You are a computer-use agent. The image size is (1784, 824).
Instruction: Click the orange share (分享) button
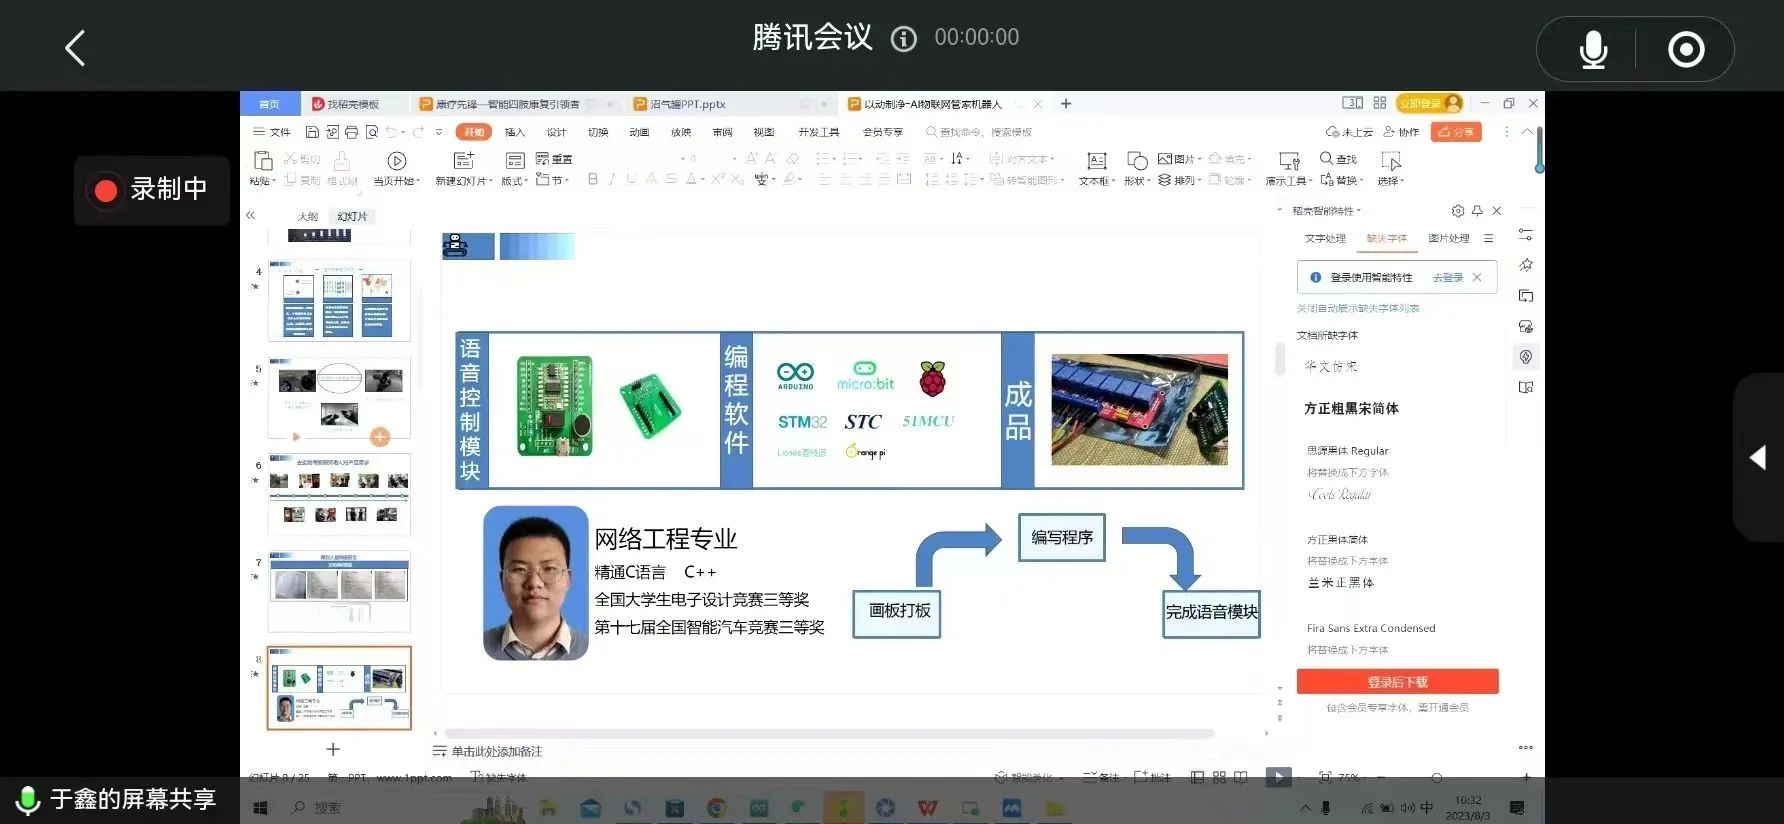[1456, 132]
